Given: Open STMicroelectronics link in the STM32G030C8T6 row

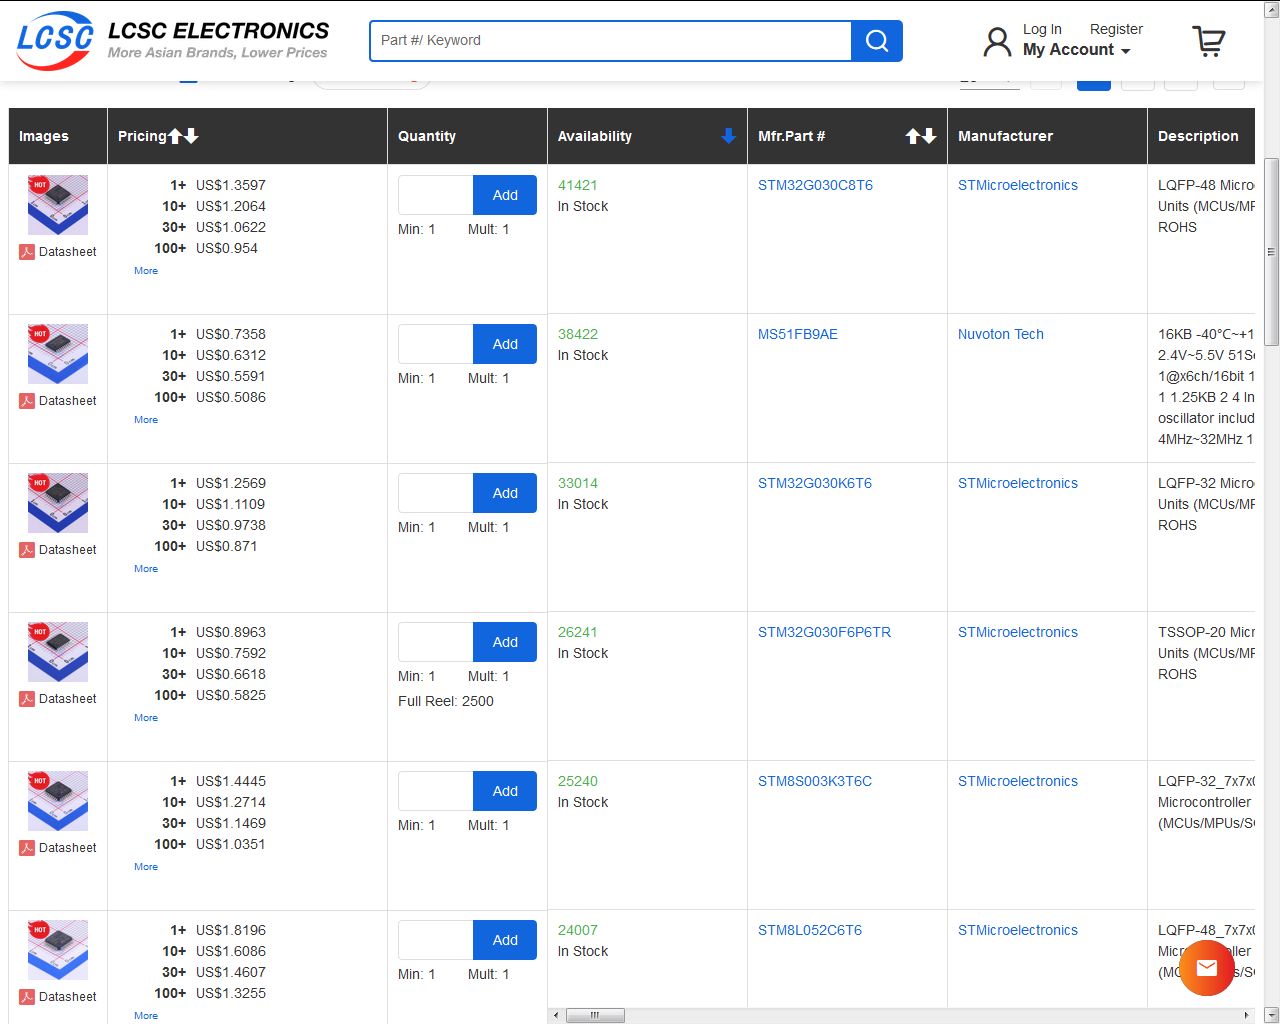Looking at the screenshot, I should pyautogui.click(x=1018, y=185).
